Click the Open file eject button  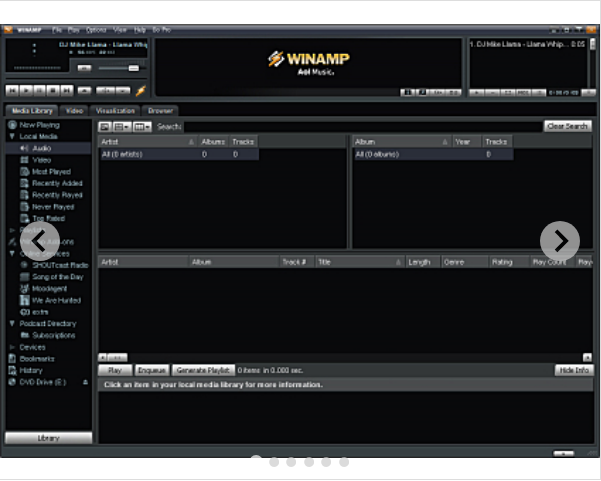84,91
